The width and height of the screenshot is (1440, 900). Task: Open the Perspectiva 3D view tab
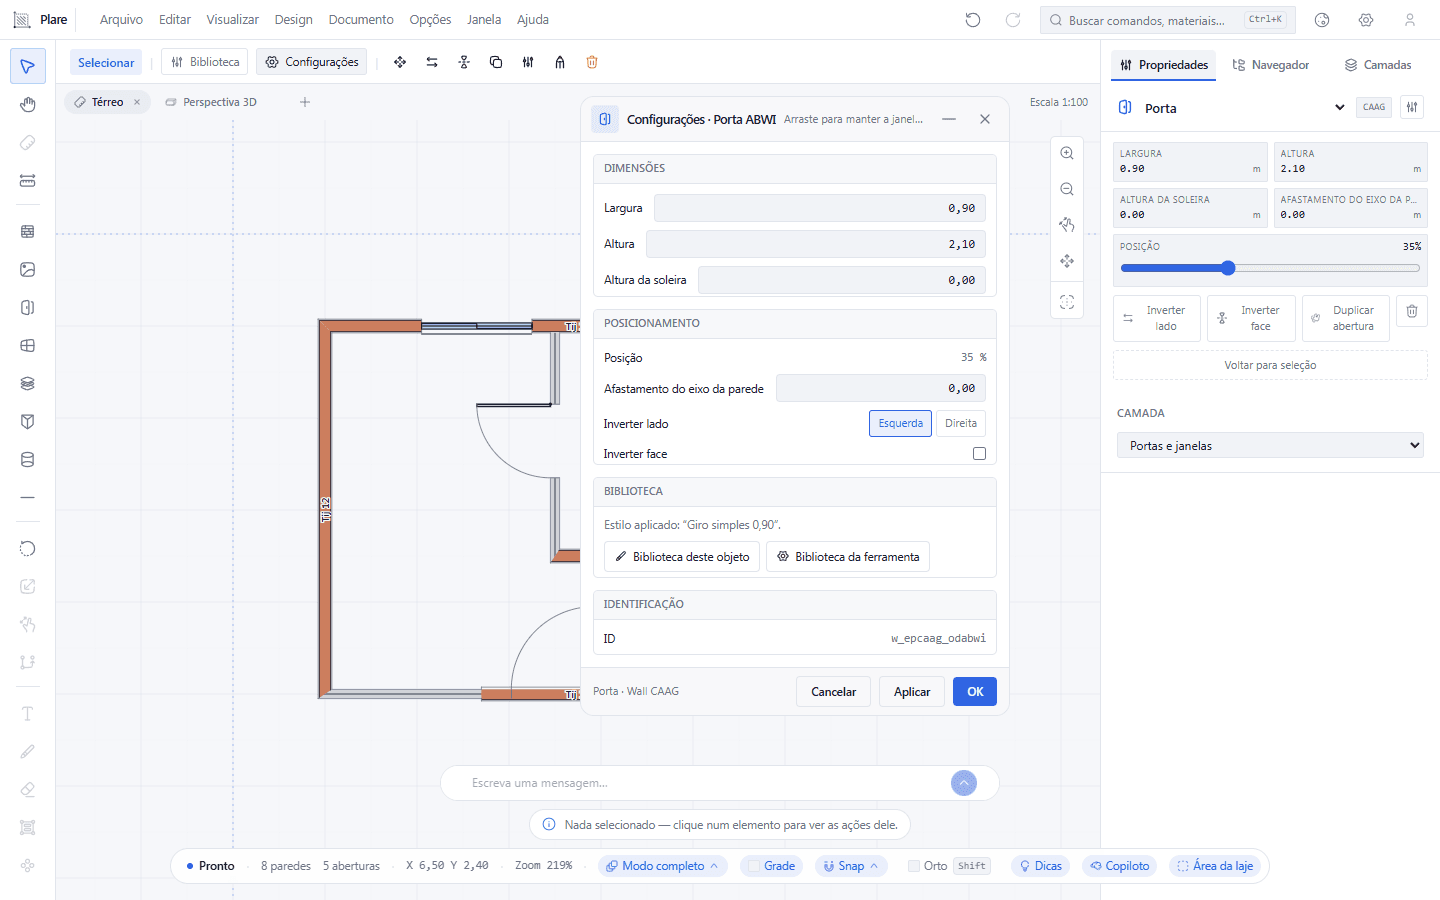(211, 102)
